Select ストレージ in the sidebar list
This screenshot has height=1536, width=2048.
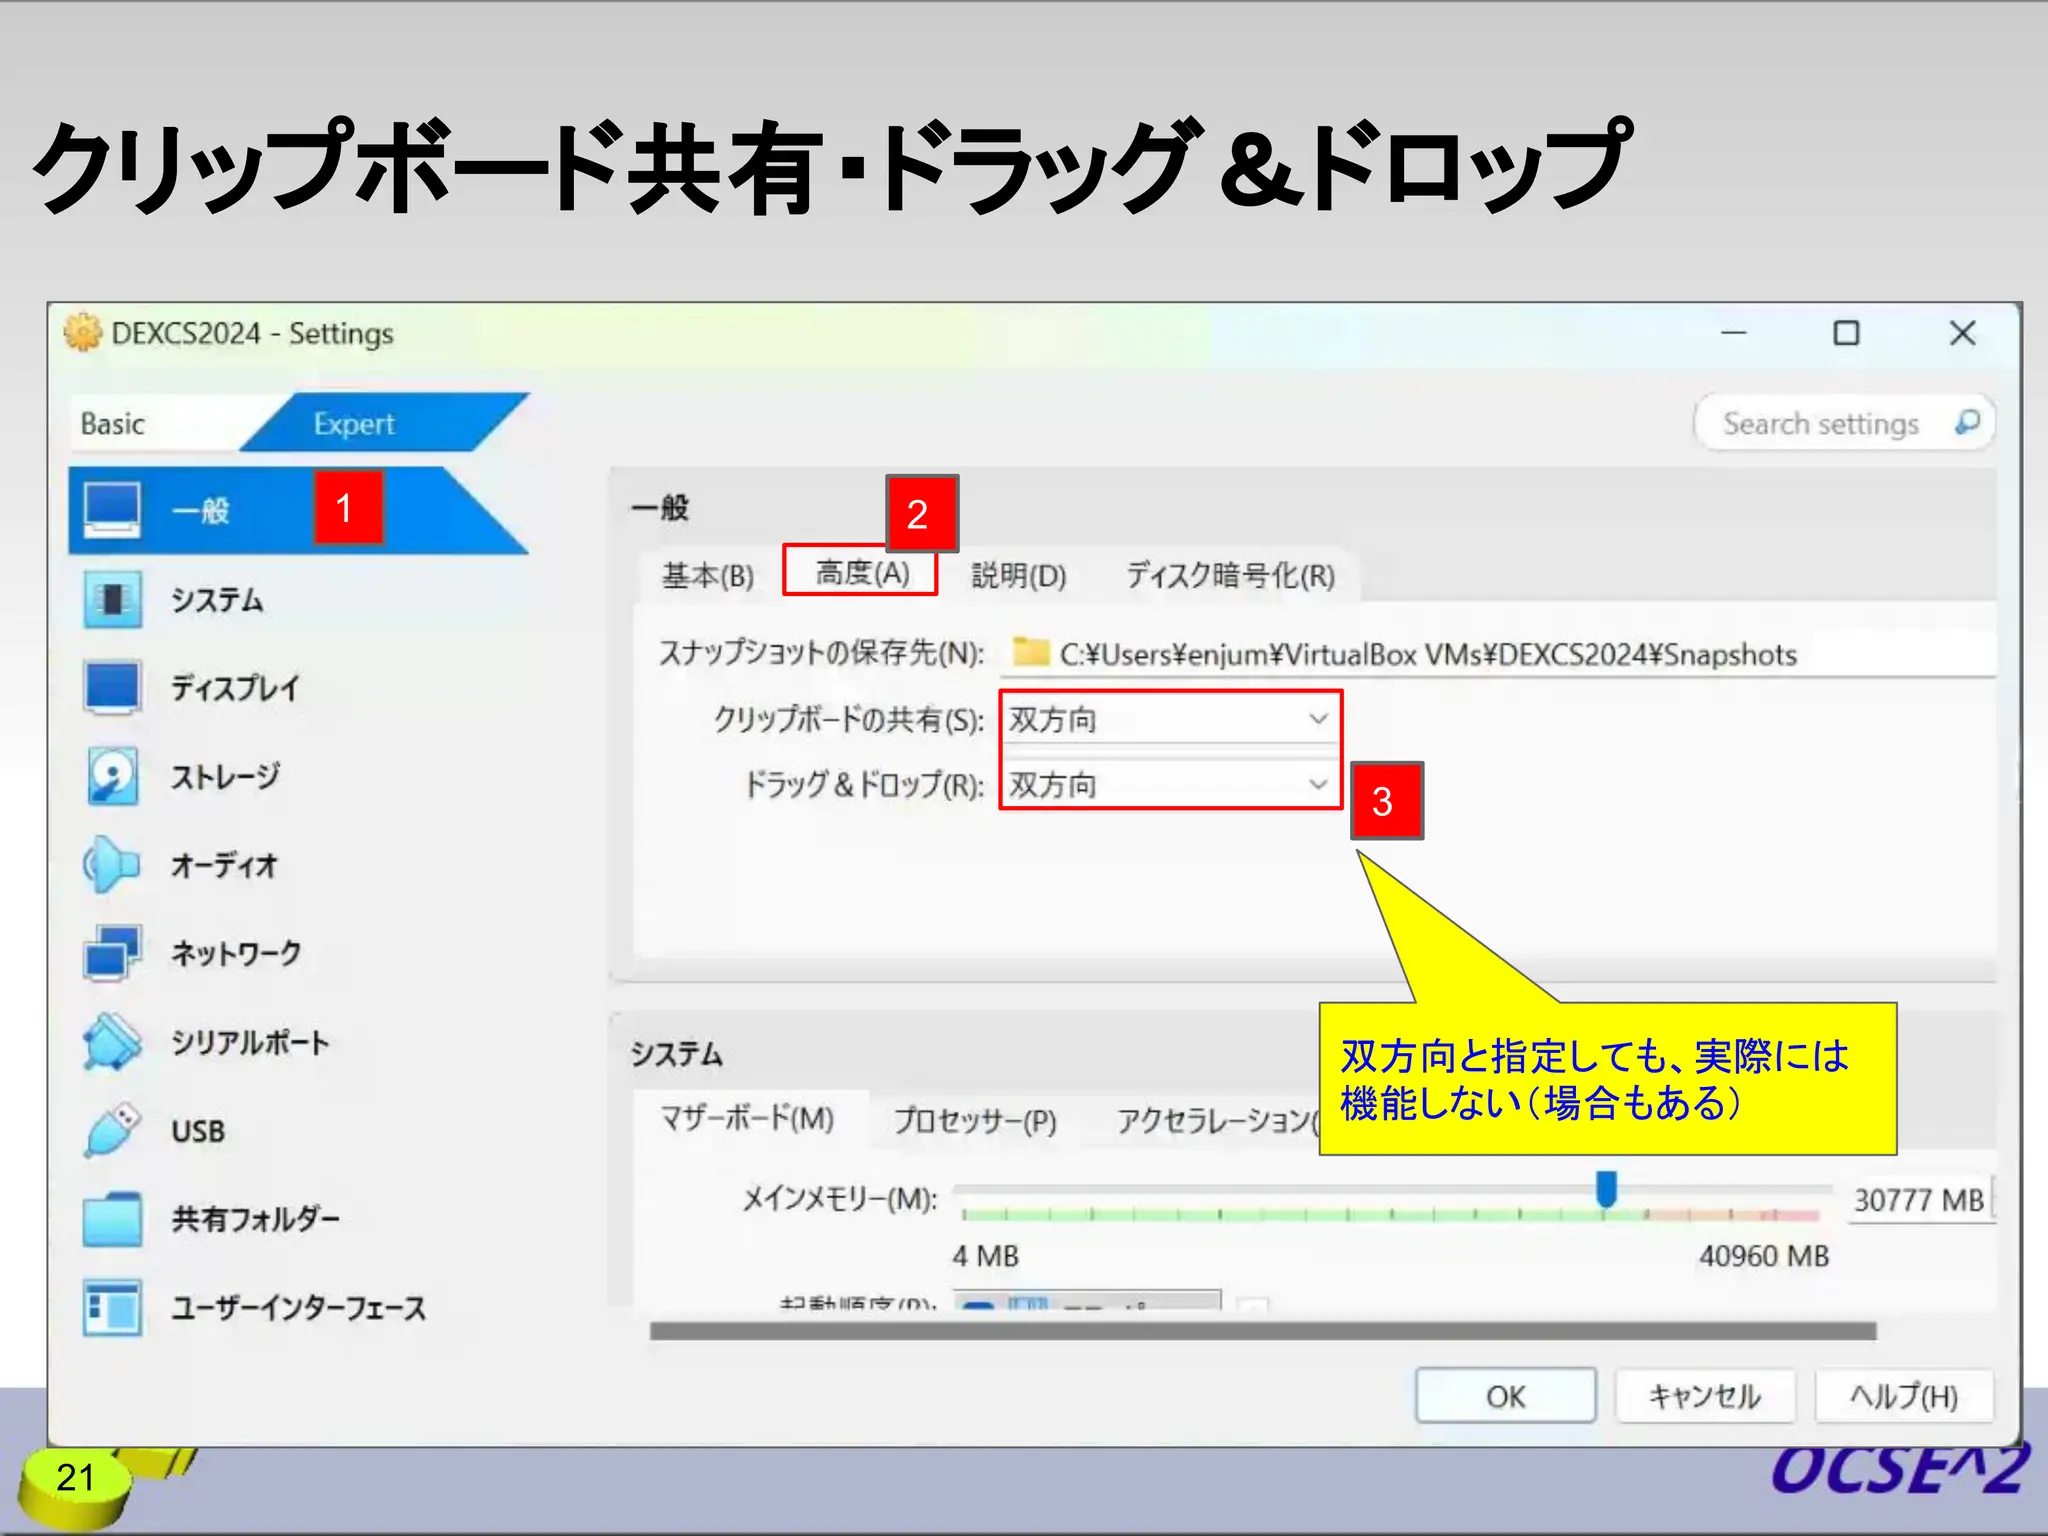click(x=225, y=777)
